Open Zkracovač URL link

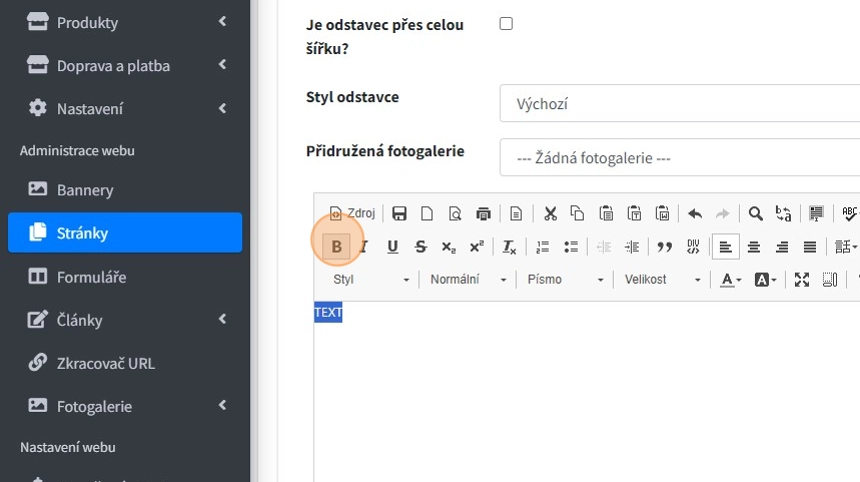[x=105, y=363]
